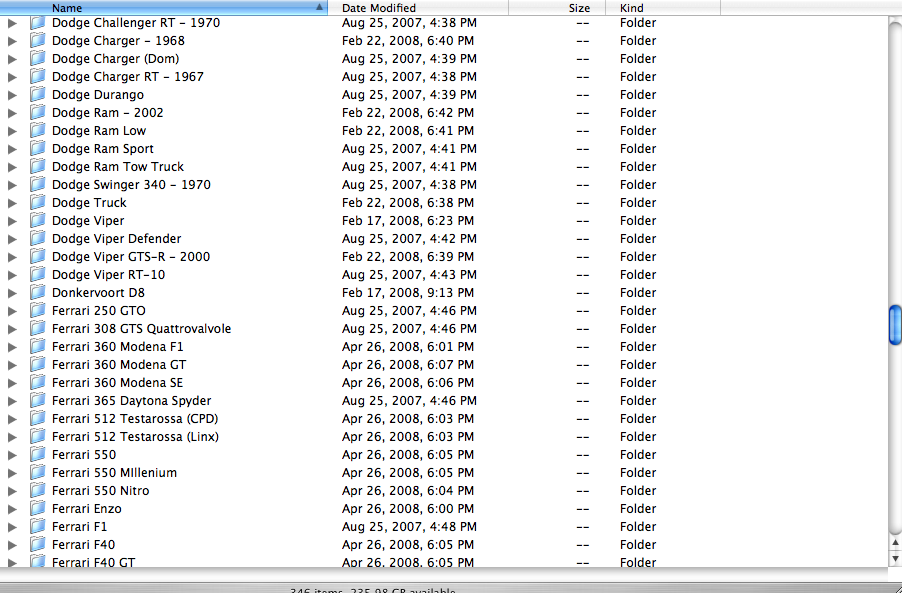Expand the Ferrari F1 folder
This screenshot has height=593, width=902.
click(x=12, y=527)
